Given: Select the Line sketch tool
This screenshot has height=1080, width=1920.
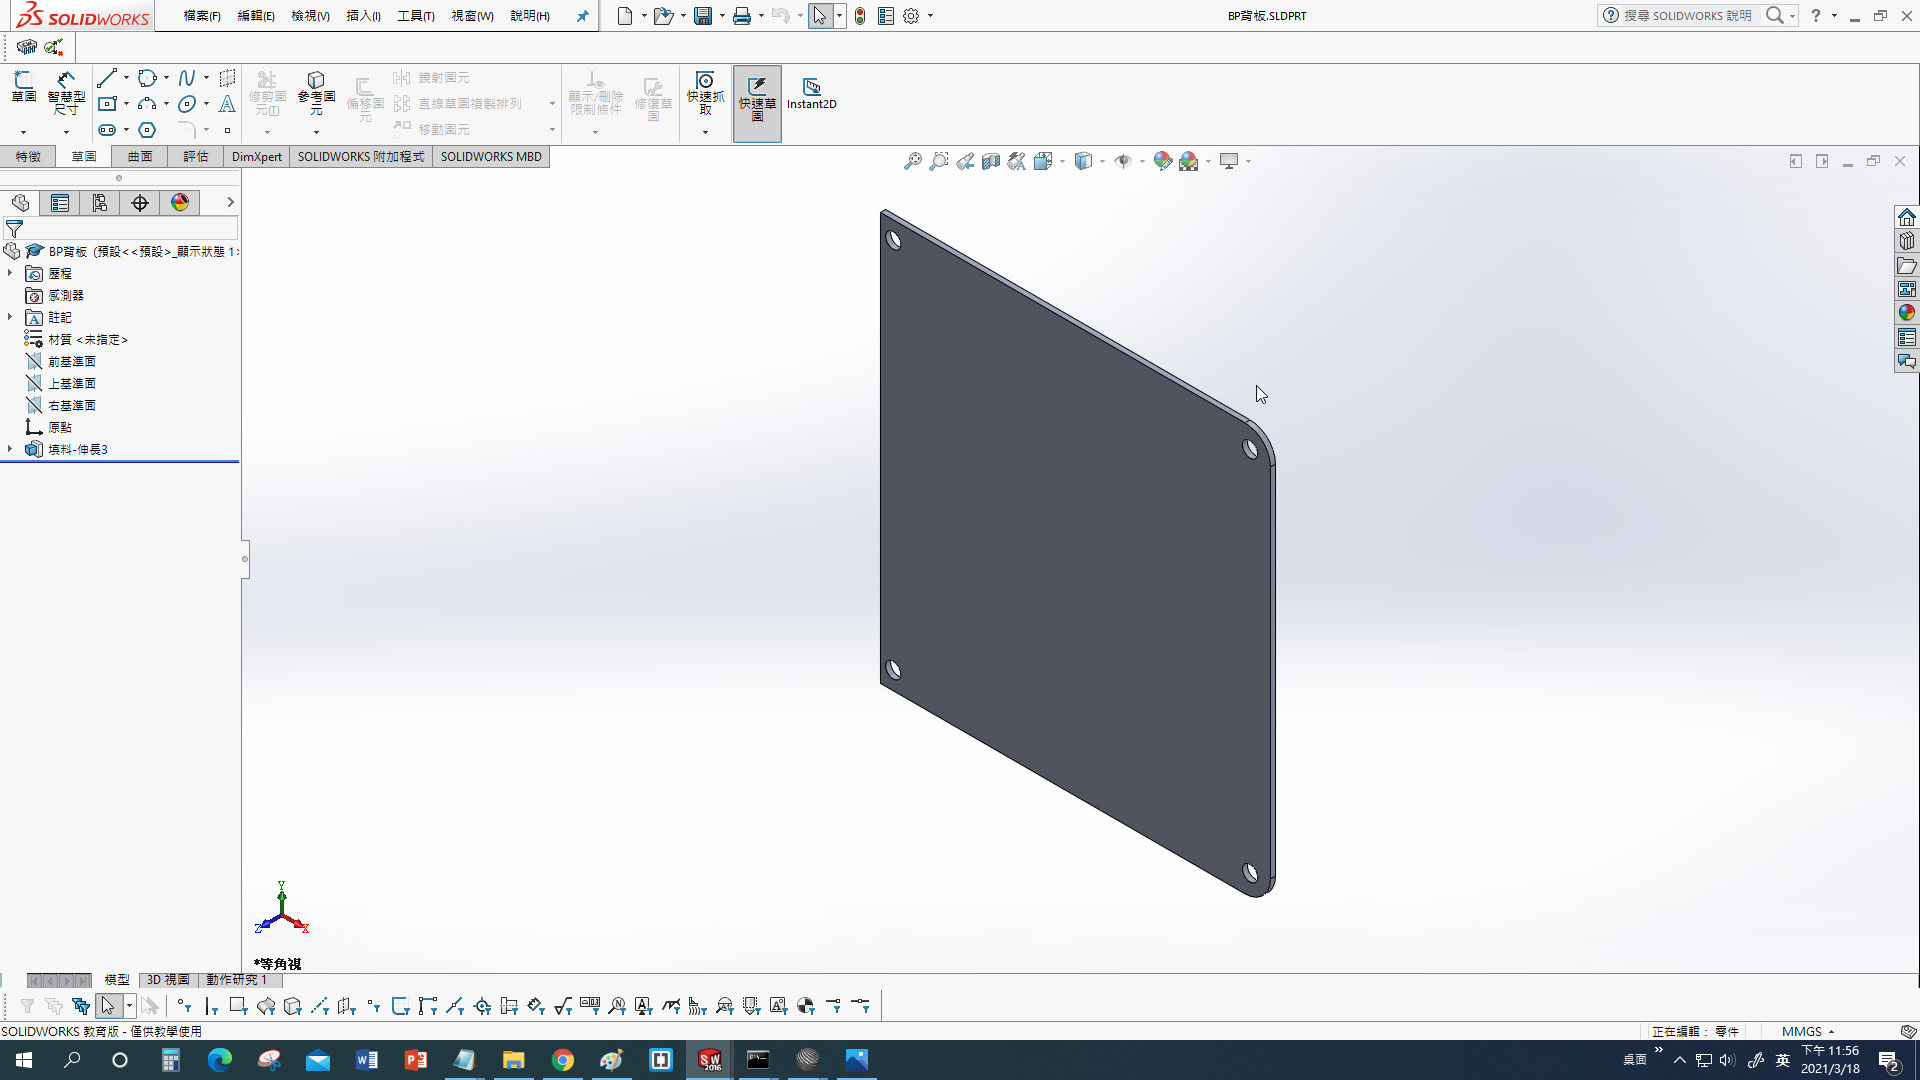Looking at the screenshot, I should point(107,78).
